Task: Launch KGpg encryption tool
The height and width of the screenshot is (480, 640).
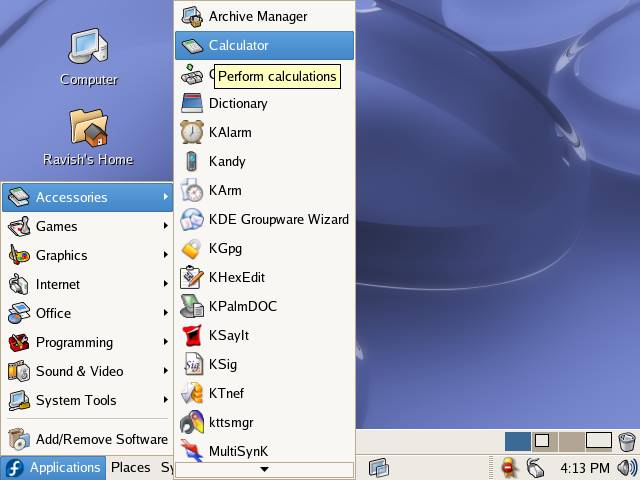Action: [x=264, y=248]
